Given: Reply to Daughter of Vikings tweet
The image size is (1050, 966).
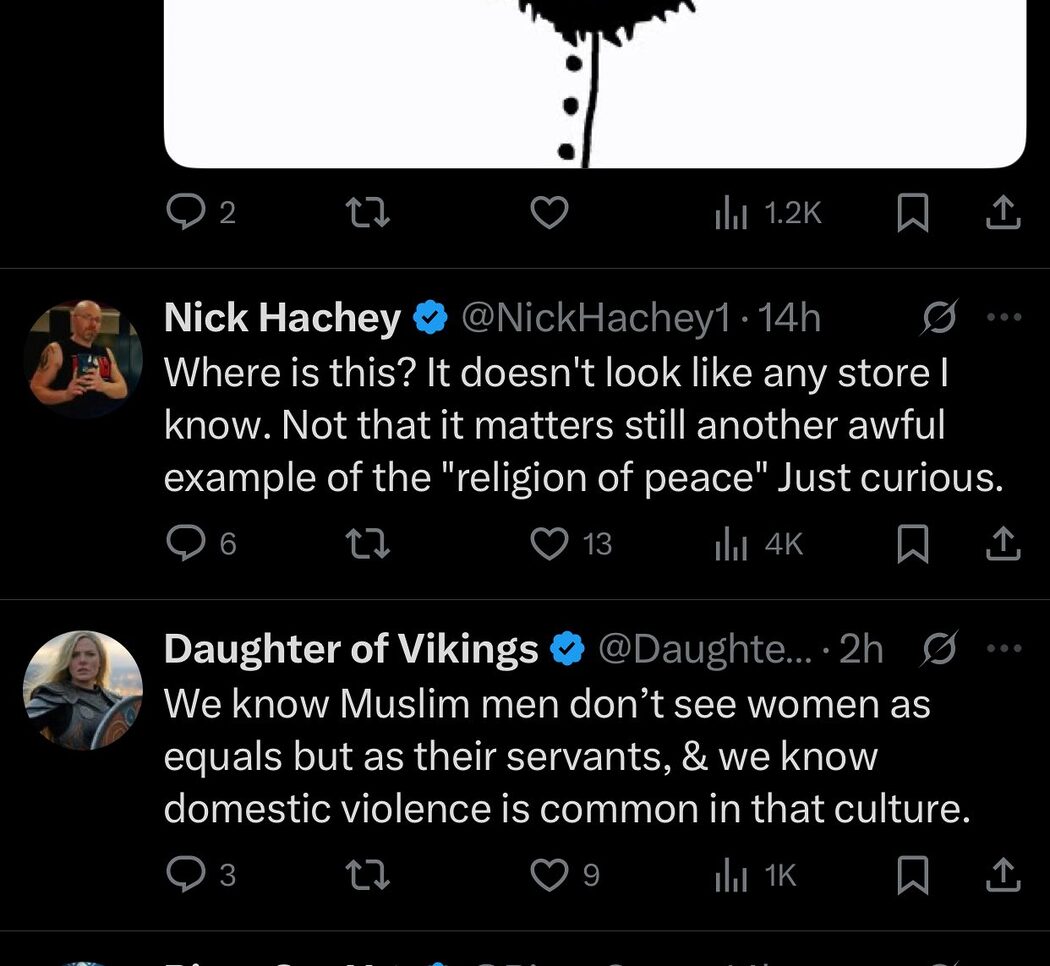Looking at the screenshot, I should pos(185,874).
